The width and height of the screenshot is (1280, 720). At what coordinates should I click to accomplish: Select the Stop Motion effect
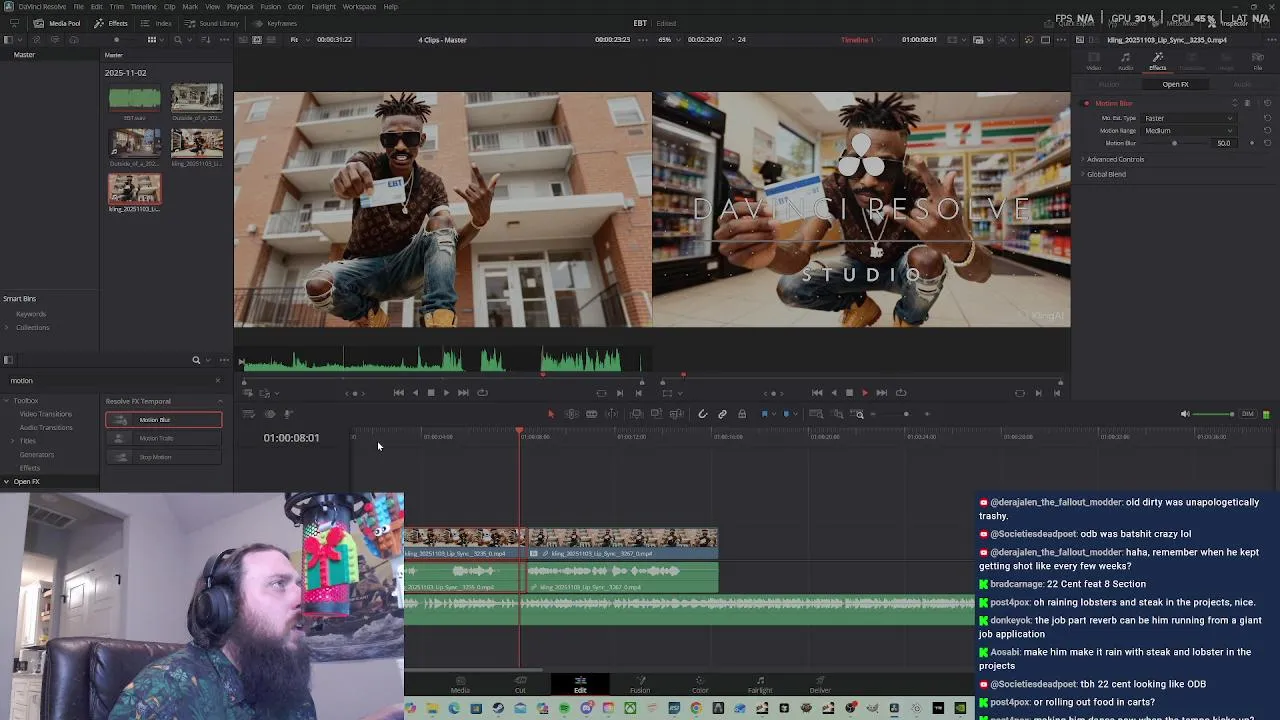point(164,457)
